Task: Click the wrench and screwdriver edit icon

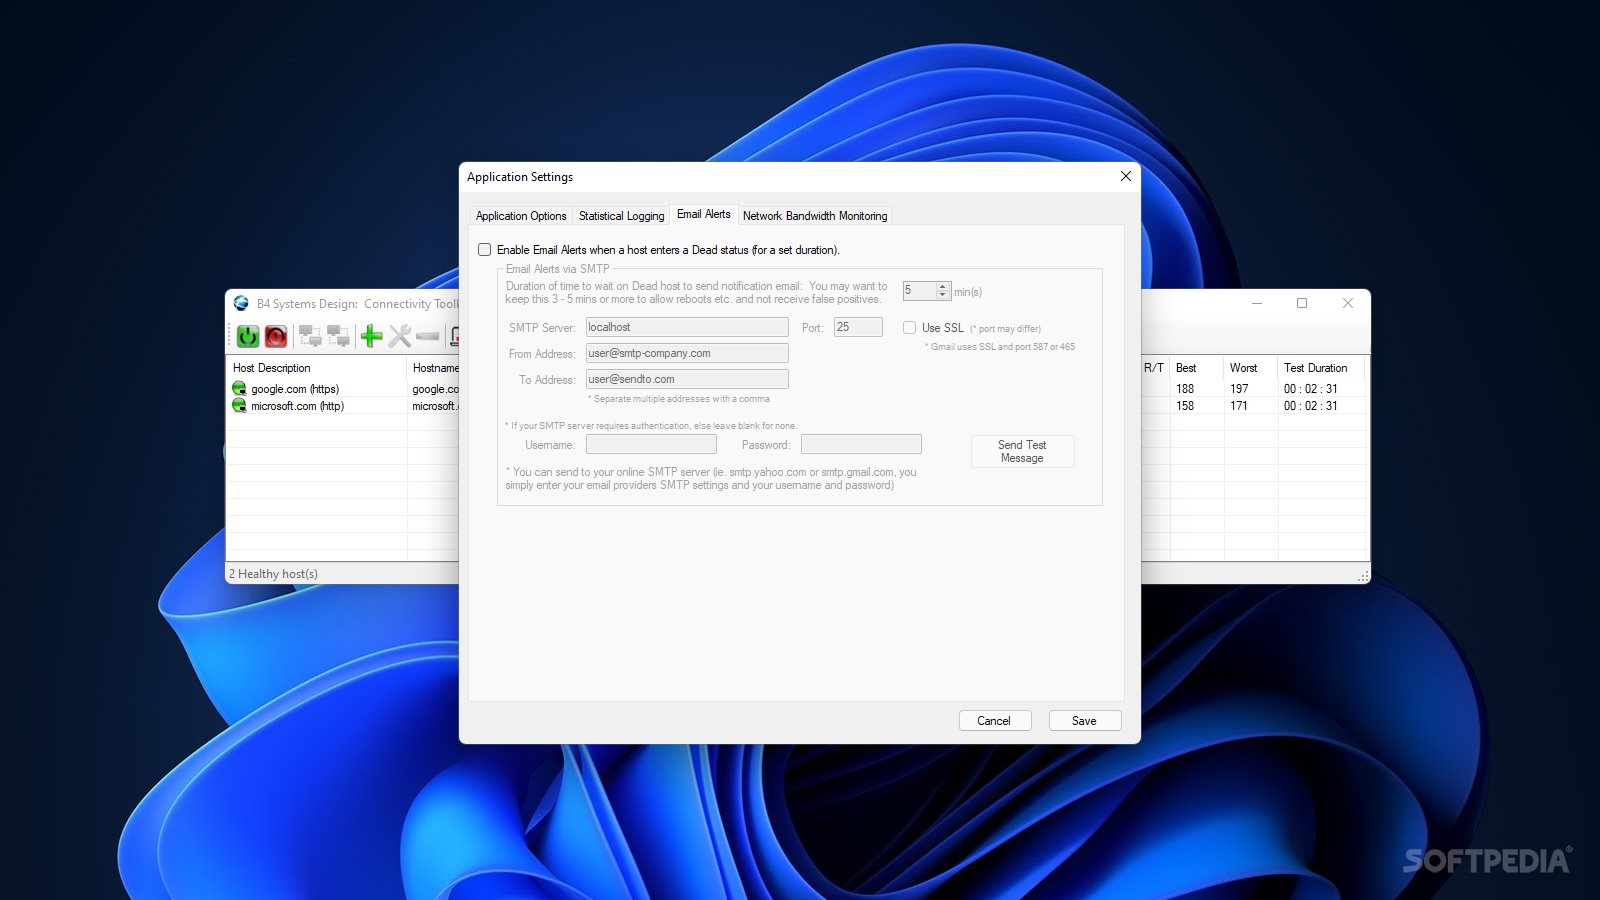Action: [x=400, y=336]
